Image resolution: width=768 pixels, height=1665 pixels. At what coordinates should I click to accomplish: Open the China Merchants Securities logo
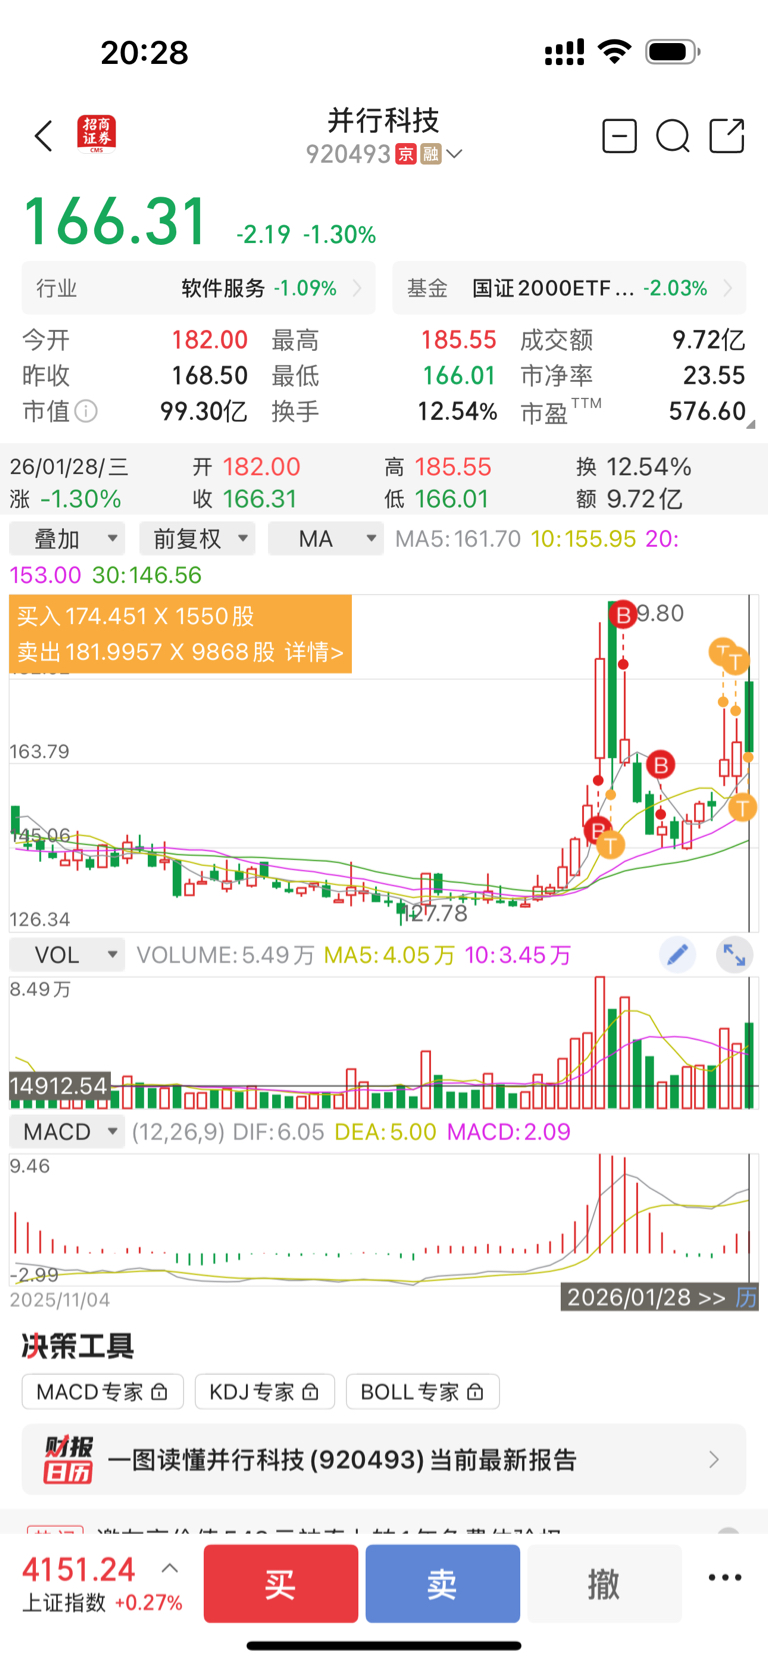pyautogui.click(x=97, y=134)
